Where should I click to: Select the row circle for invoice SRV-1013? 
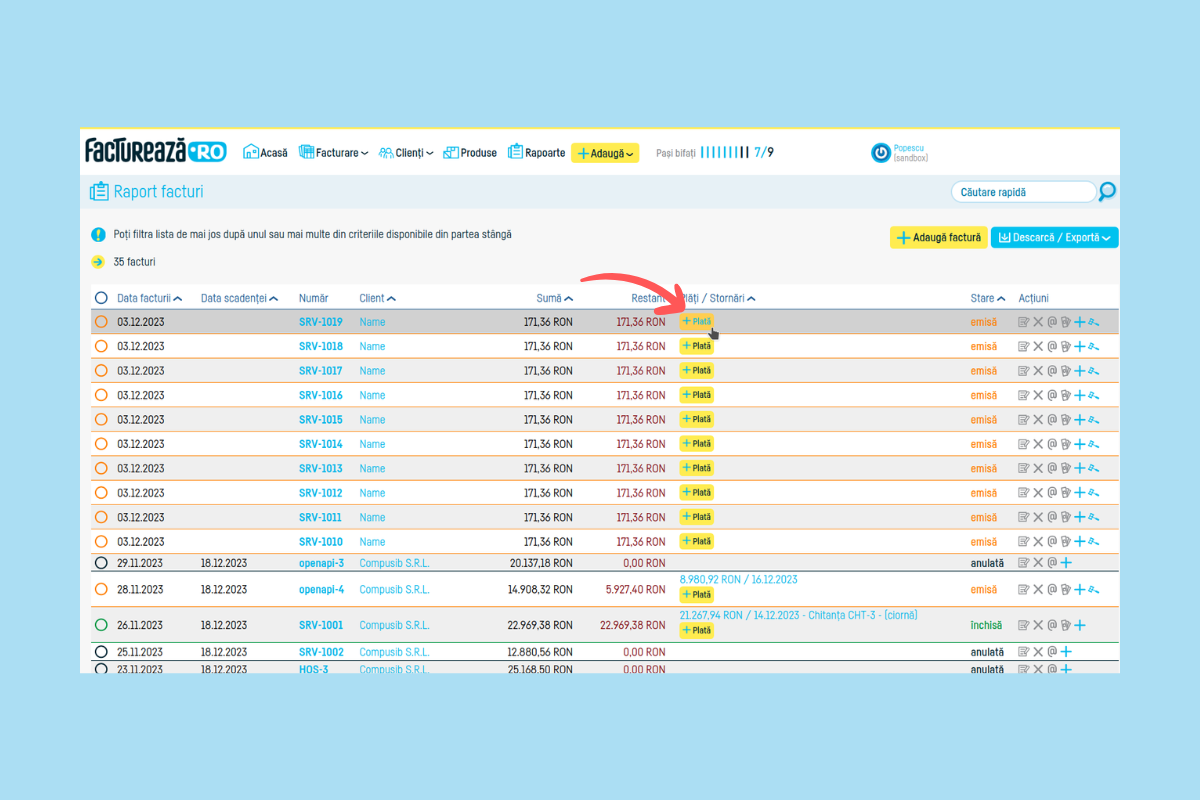[101, 468]
